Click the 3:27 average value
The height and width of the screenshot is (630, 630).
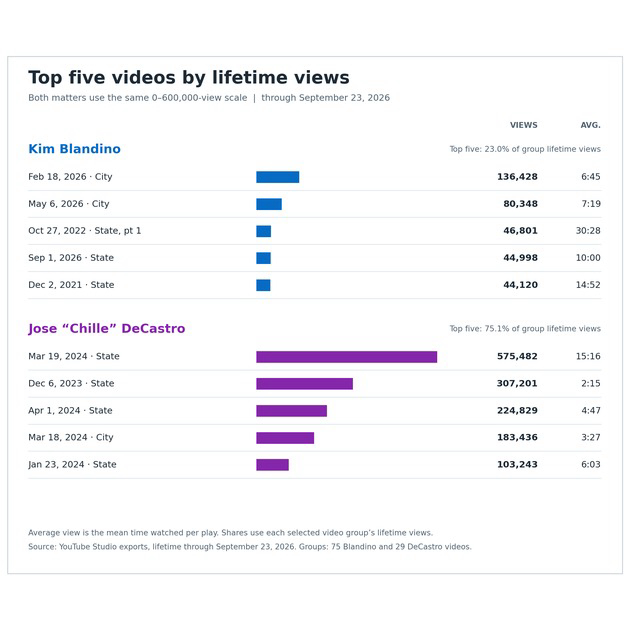[591, 437]
